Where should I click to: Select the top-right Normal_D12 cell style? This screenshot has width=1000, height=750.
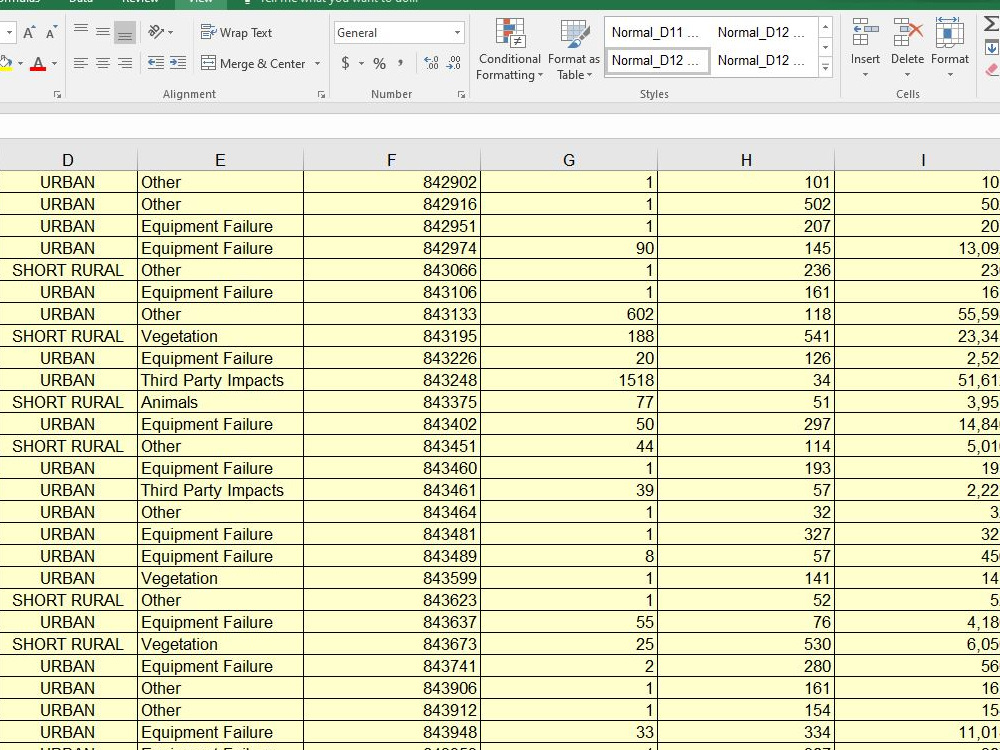click(762, 33)
